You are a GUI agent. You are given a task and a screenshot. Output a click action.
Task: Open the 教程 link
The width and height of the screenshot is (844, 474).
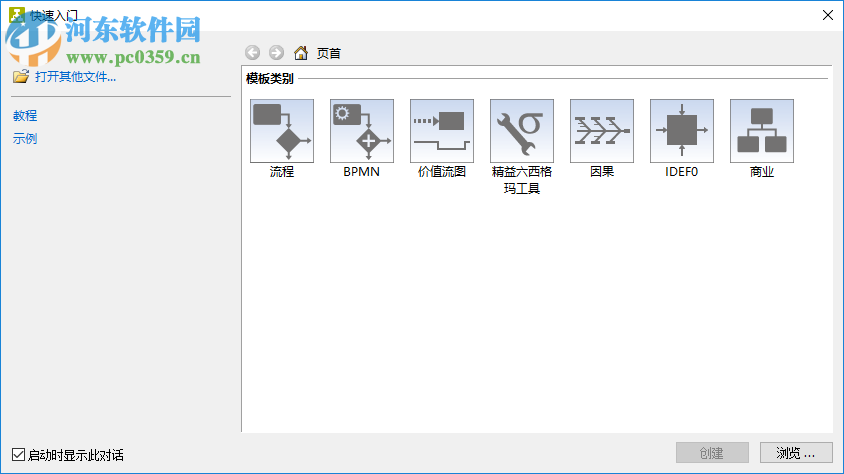(x=25, y=116)
